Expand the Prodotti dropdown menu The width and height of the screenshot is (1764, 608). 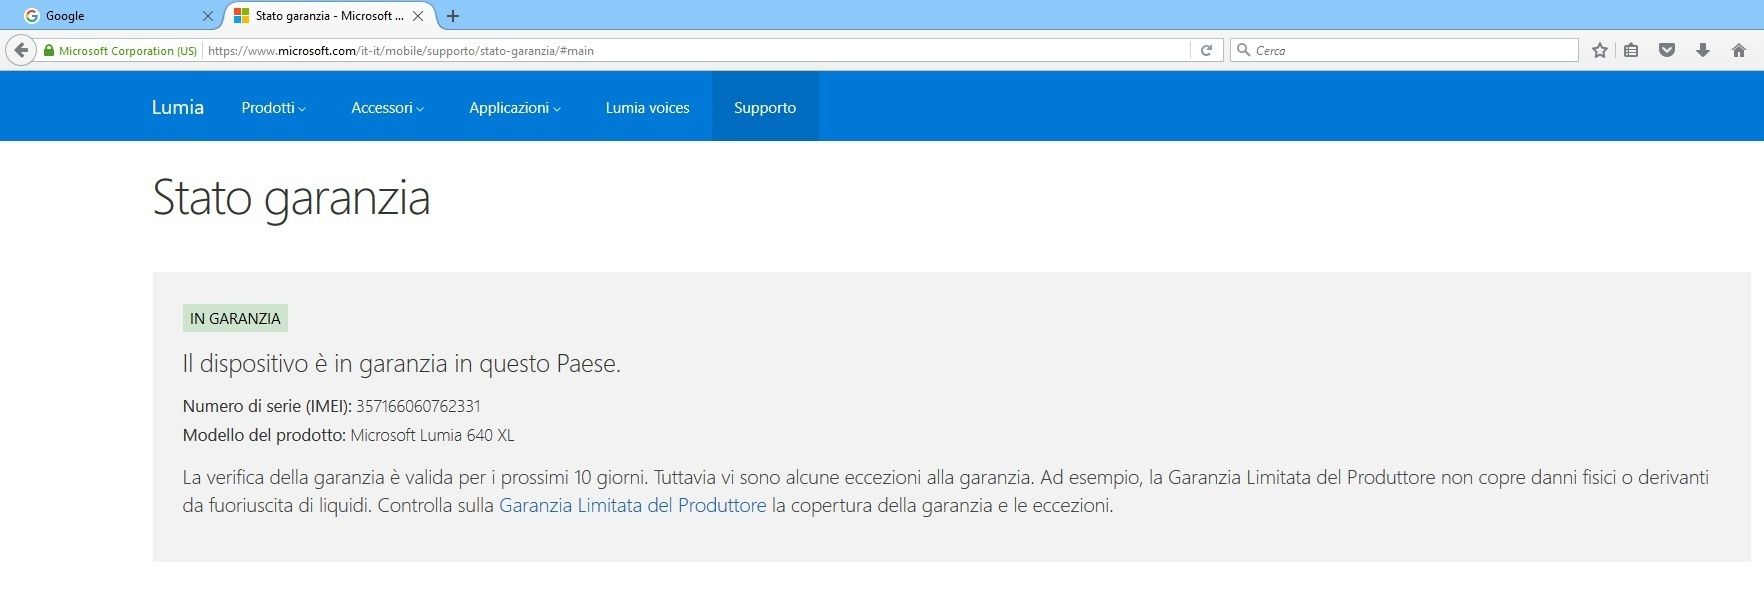coord(273,107)
